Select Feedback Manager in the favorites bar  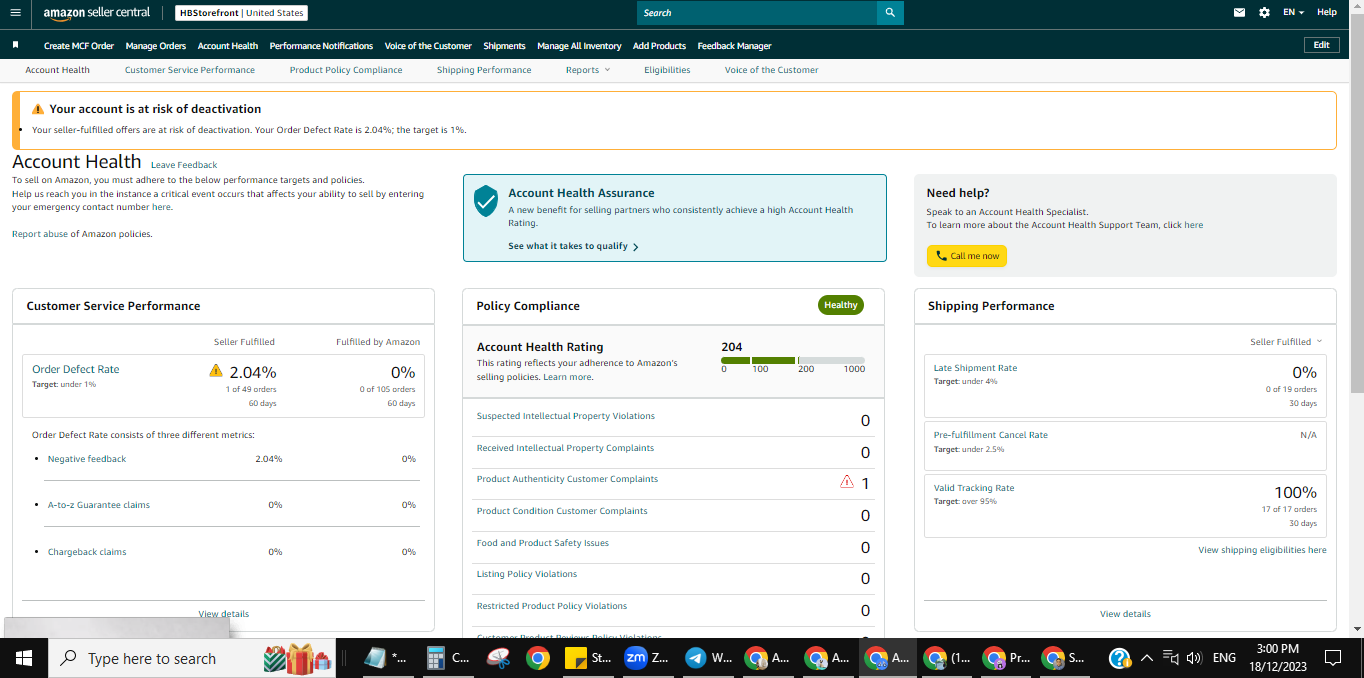pyautogui.click(x=734, y=46)
